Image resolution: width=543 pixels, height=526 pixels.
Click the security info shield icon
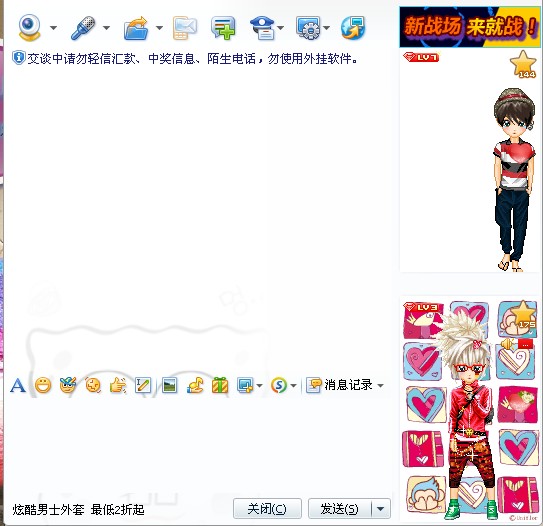click(18, 57)
